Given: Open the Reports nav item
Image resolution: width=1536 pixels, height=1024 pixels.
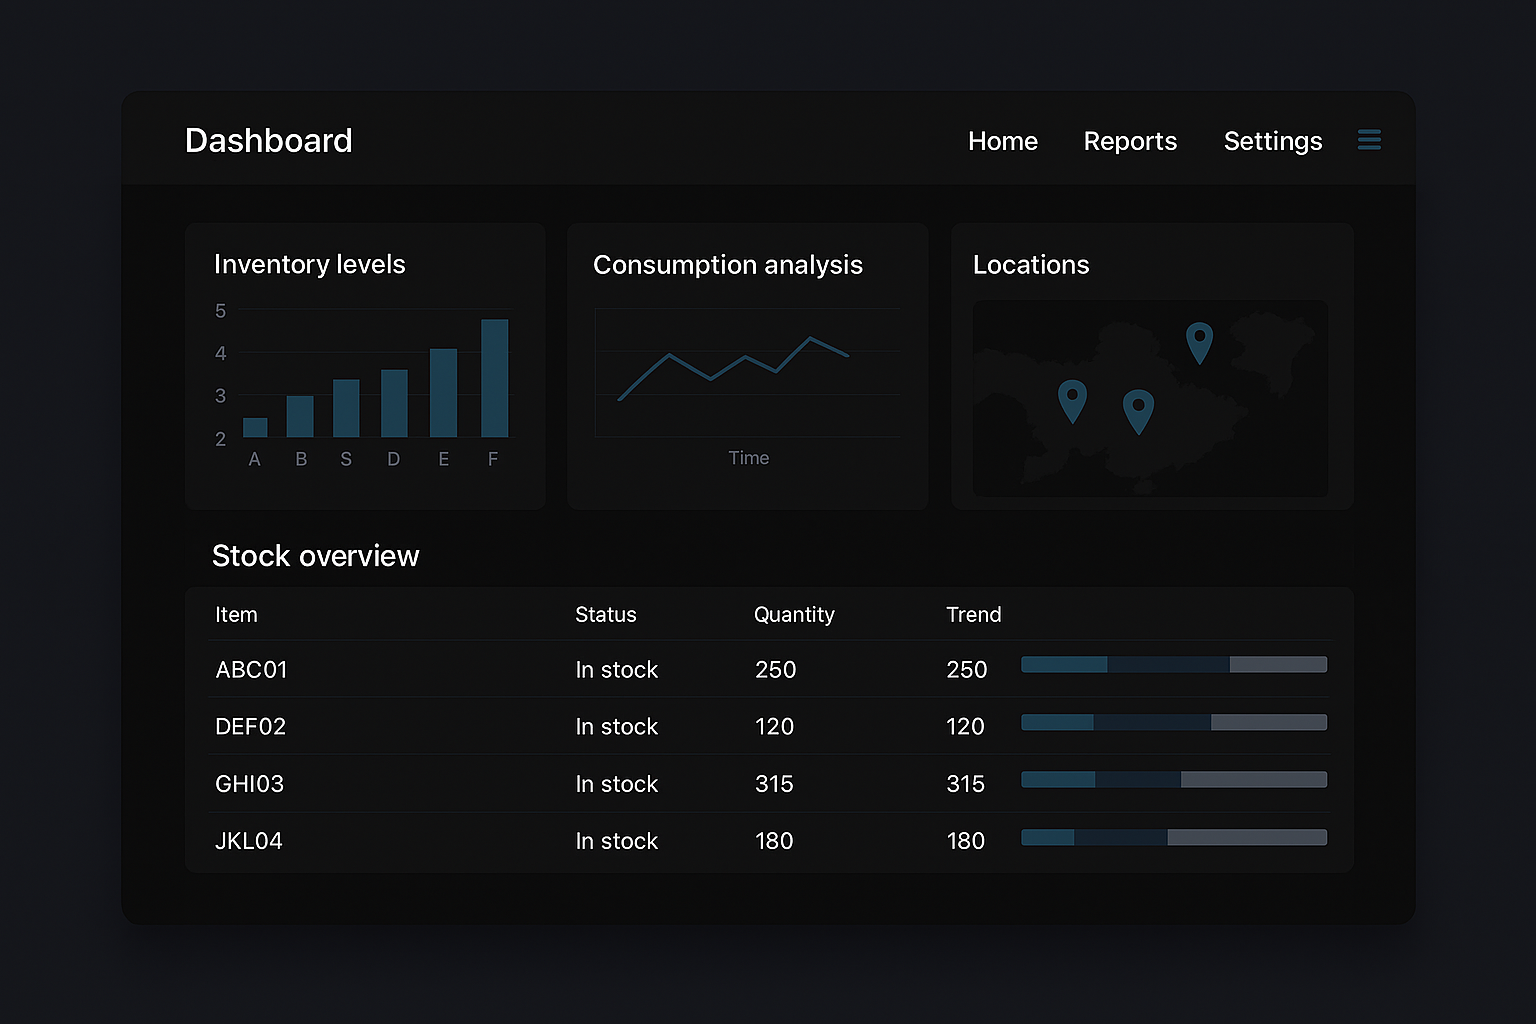Looking at the screenshot, I should (1130, 141).
